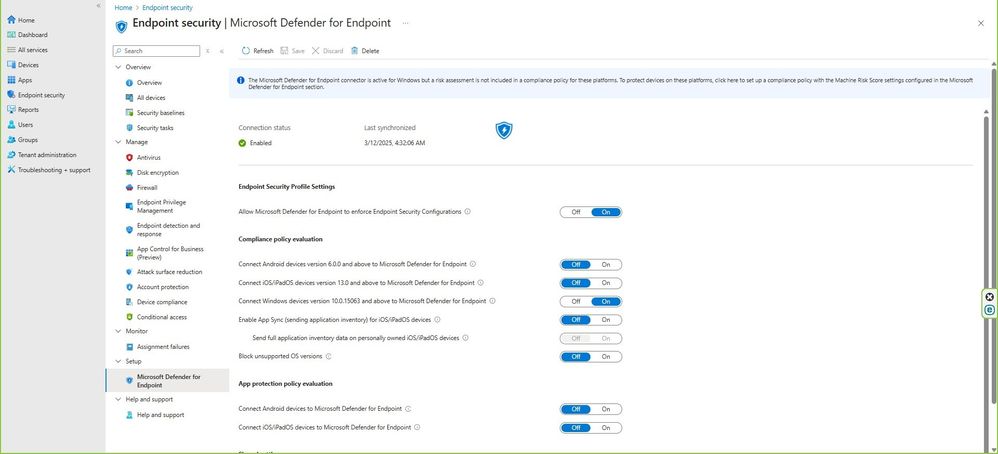The height and width of the screenshot is (454, 998).
Task: Click Troubleshooting + support wrench icon
Action: [x=11, y=170]
